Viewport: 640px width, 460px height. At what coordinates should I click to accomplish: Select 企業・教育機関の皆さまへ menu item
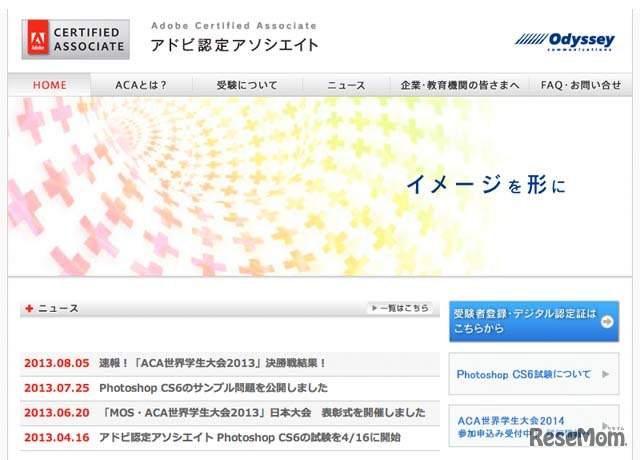click(x=460, y=85)
